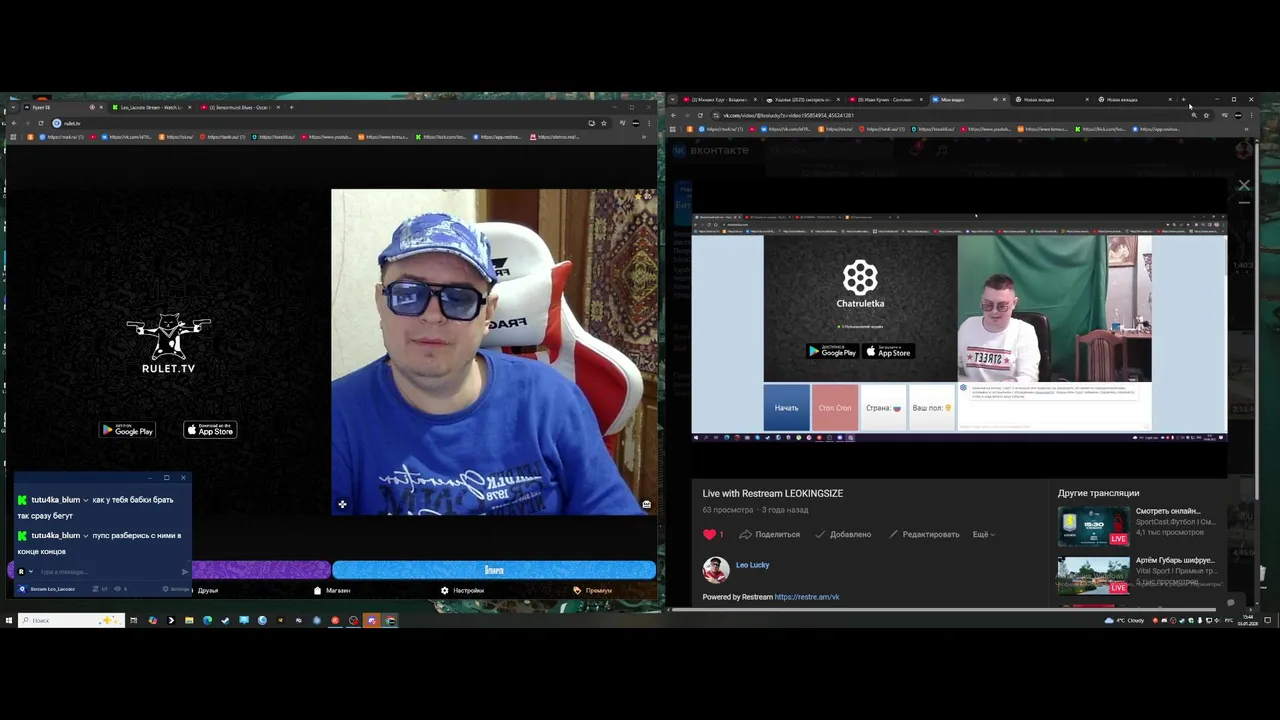Click the purple button beside chat overlay
This screenshot has width=1280, height=720.
[x=261, y=570]
